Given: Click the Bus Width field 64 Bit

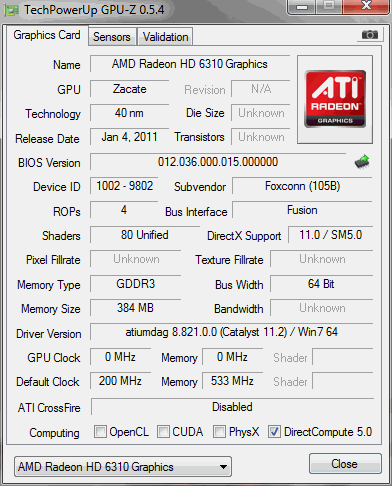Looking at the screenshot, I should 321,284.
